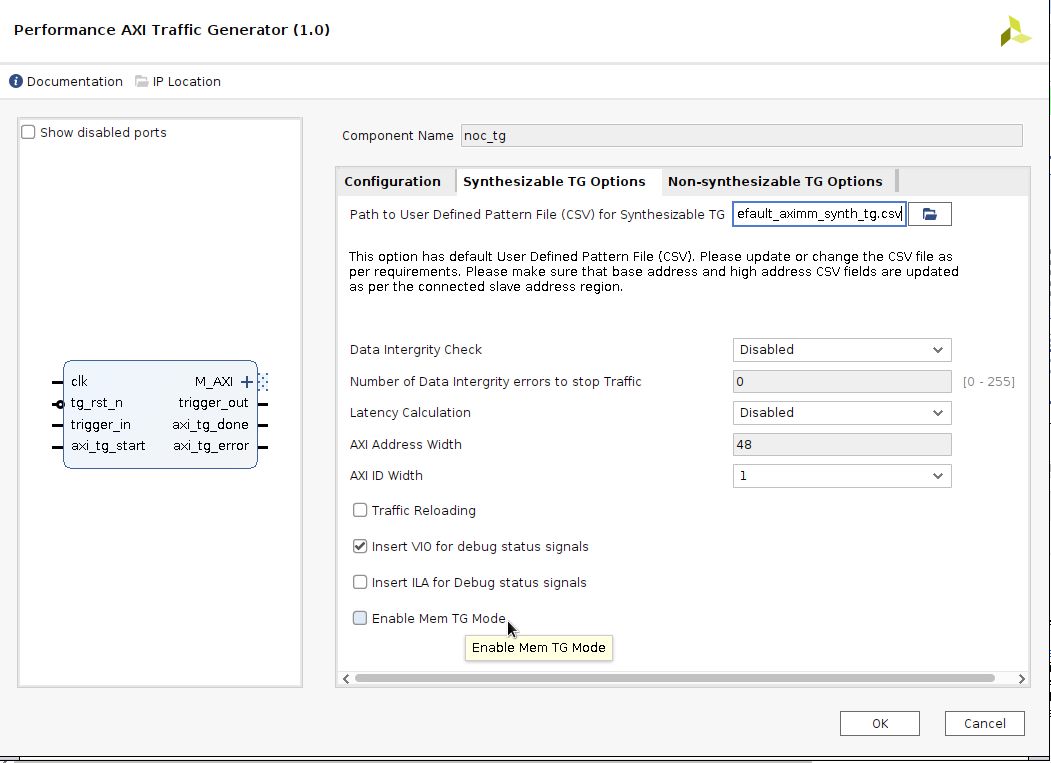This screenshot has height=763, width=1051.
Task: Click the Component Name input field
Action: [x=740, y=135]
